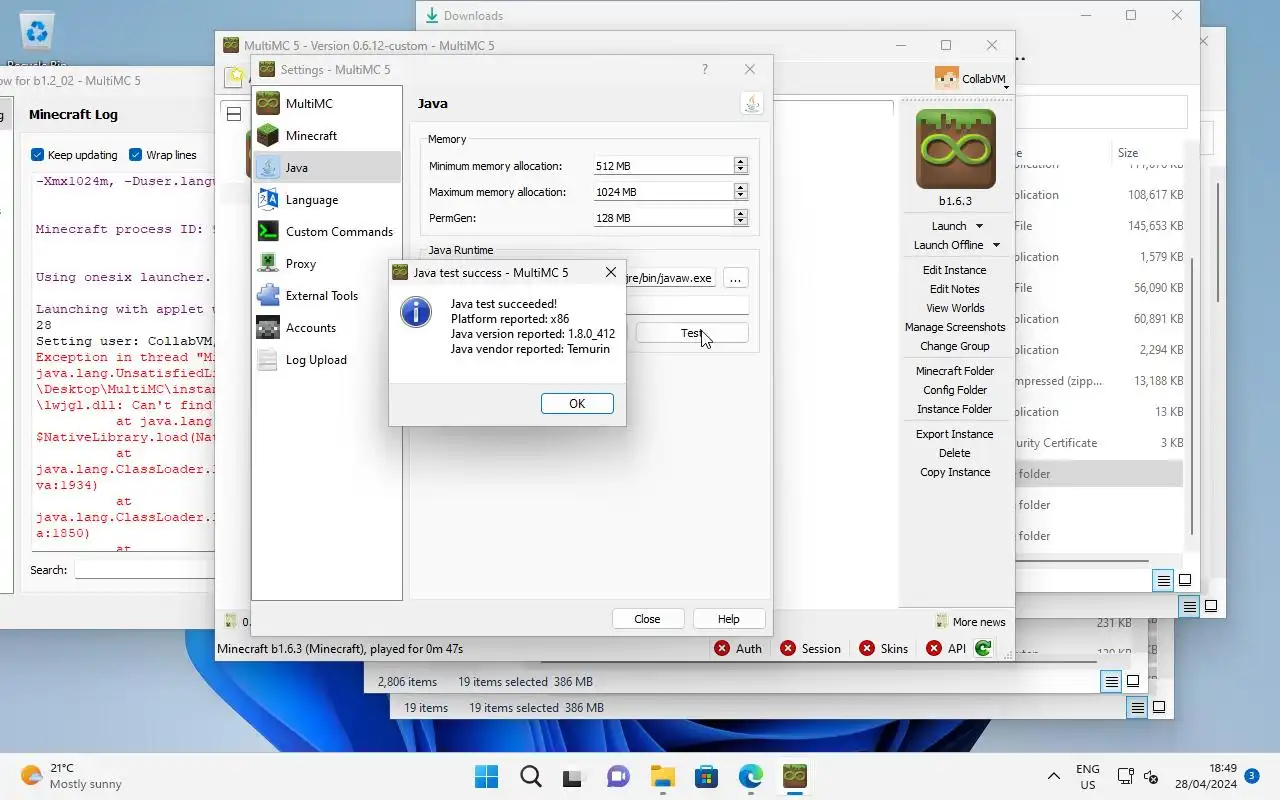Click the Proxy creeper icon
Viewport: 1280px width, 800px height.
pyautogui.click(x=268, y=263)
